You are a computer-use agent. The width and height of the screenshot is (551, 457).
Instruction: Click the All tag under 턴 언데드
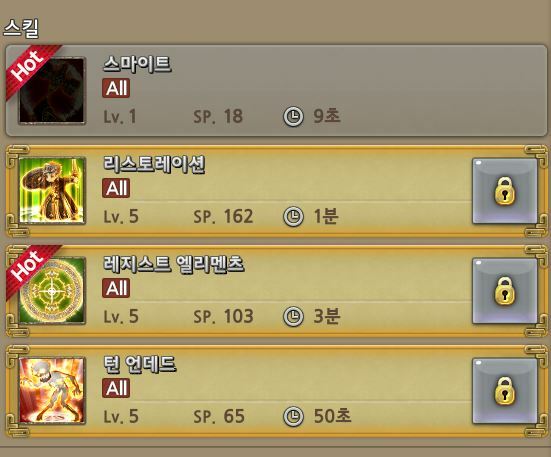pos(116,388)
